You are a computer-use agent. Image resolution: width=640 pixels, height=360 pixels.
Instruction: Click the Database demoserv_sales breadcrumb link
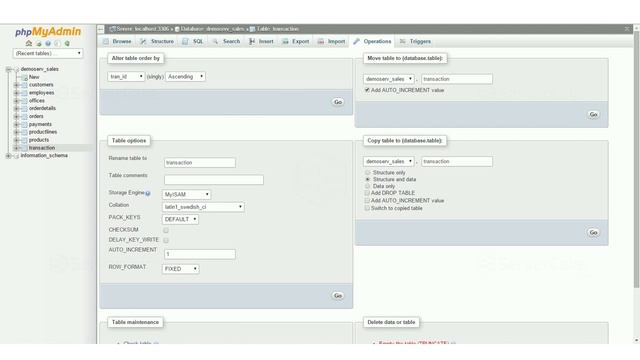tap(211, 29)
